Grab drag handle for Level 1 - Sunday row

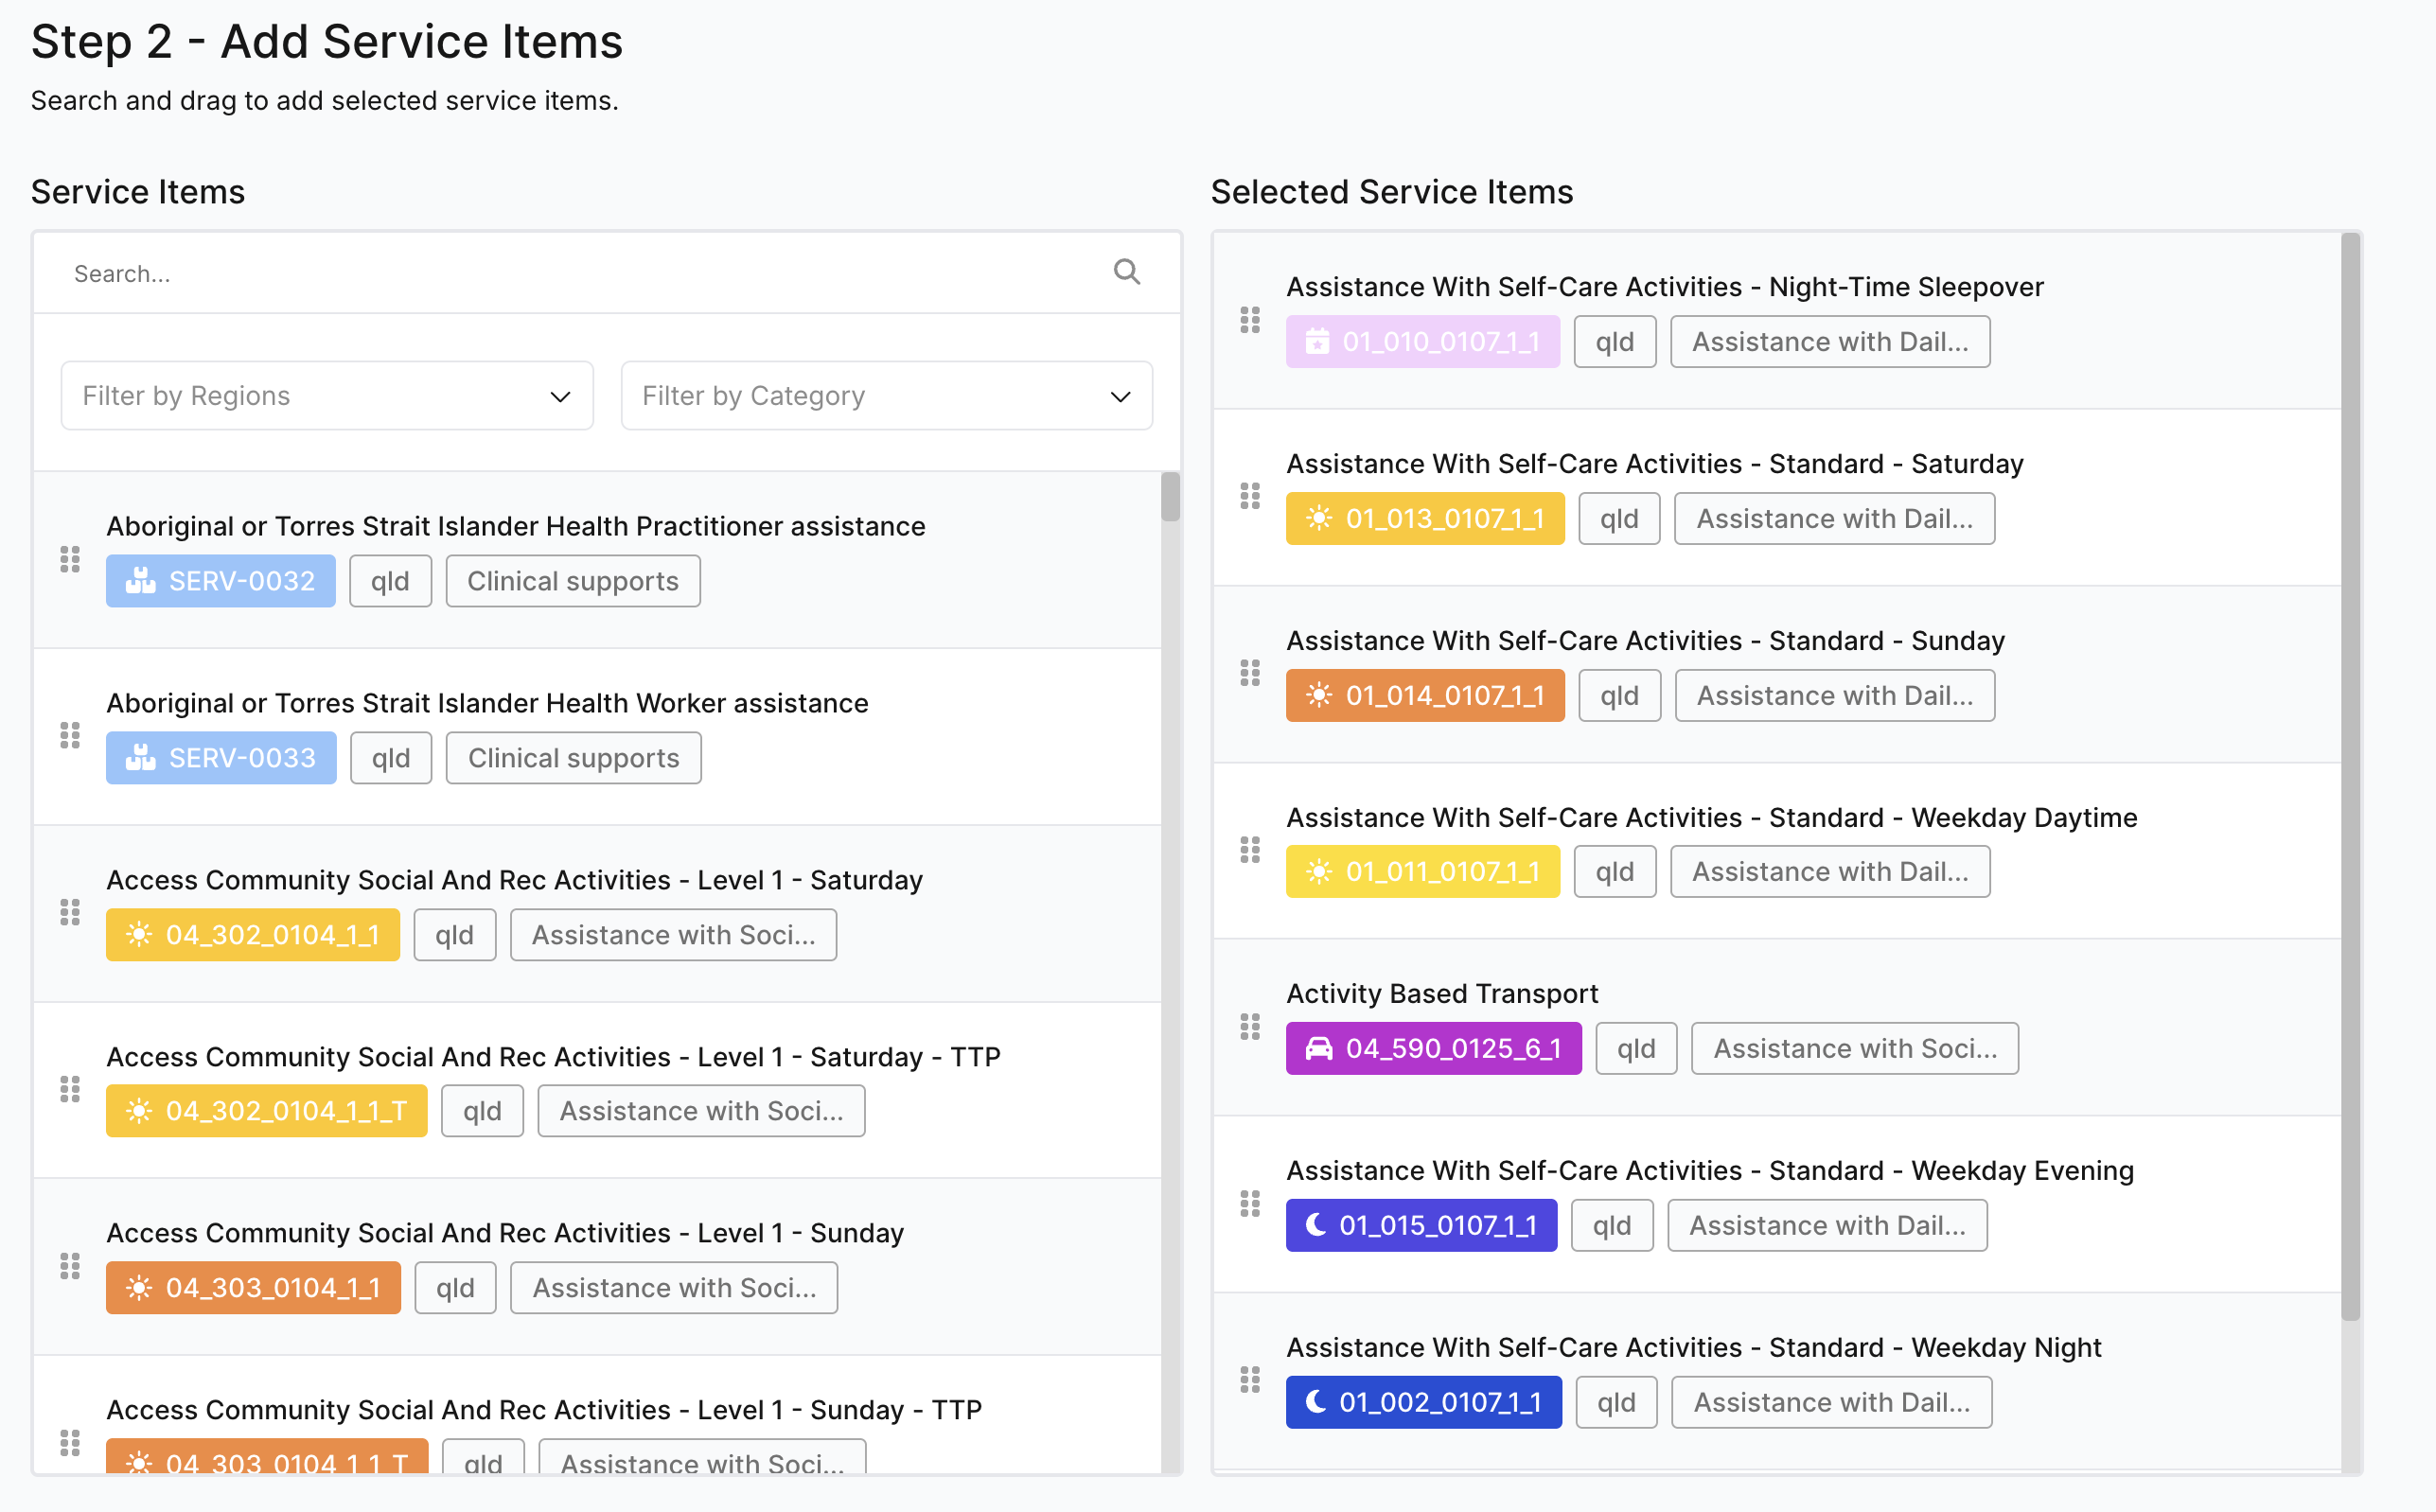point(70,1266)
